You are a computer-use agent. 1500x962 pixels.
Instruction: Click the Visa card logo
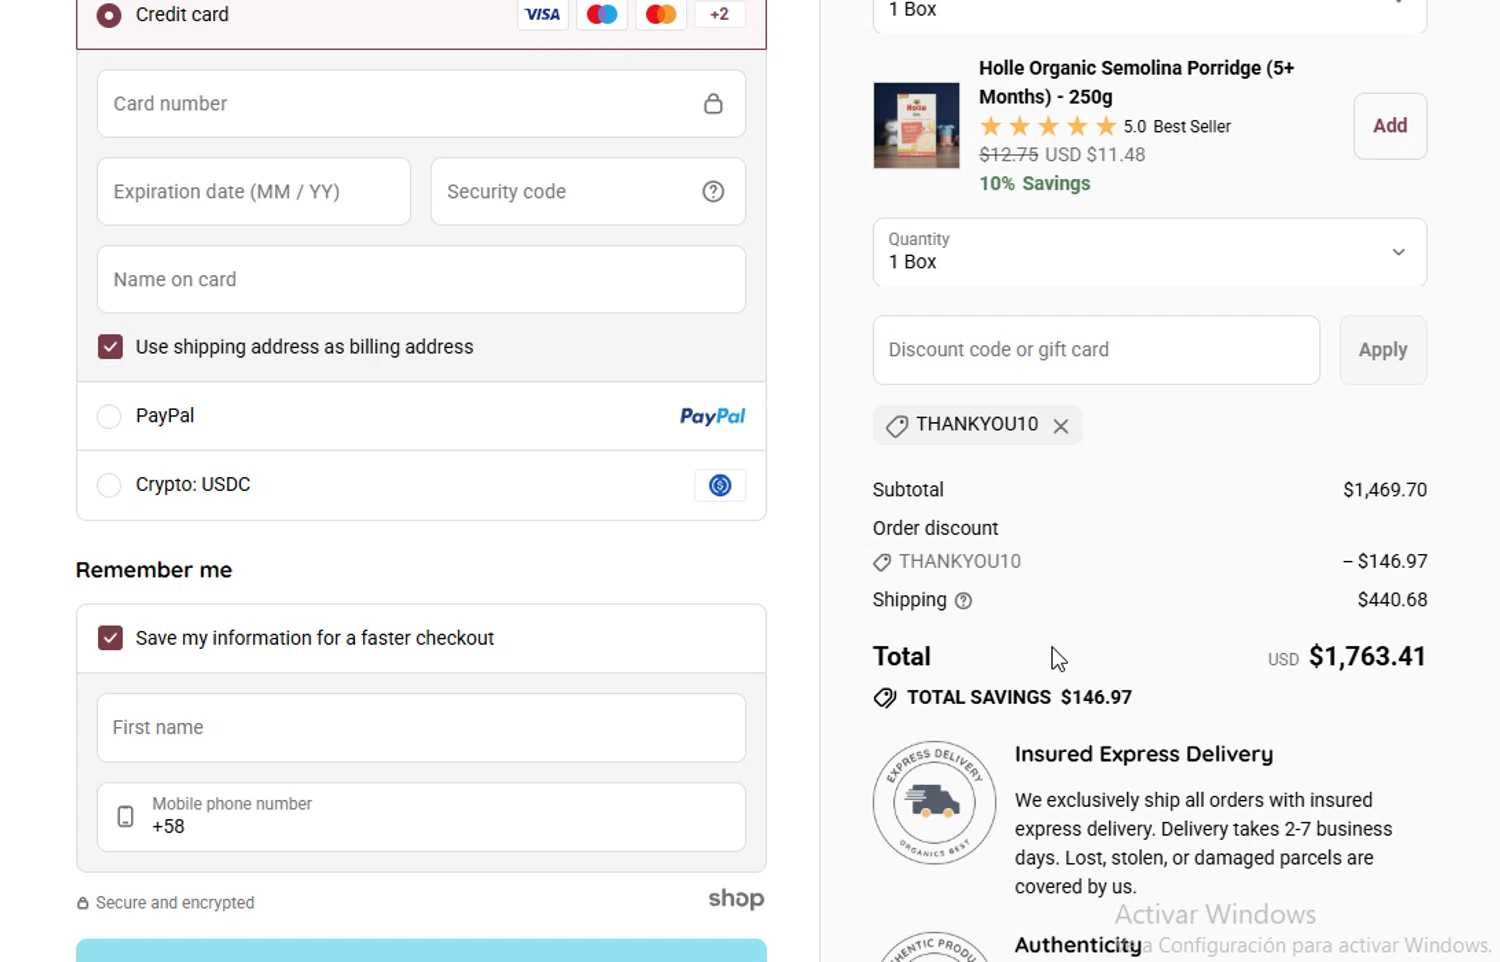(543, 14)
